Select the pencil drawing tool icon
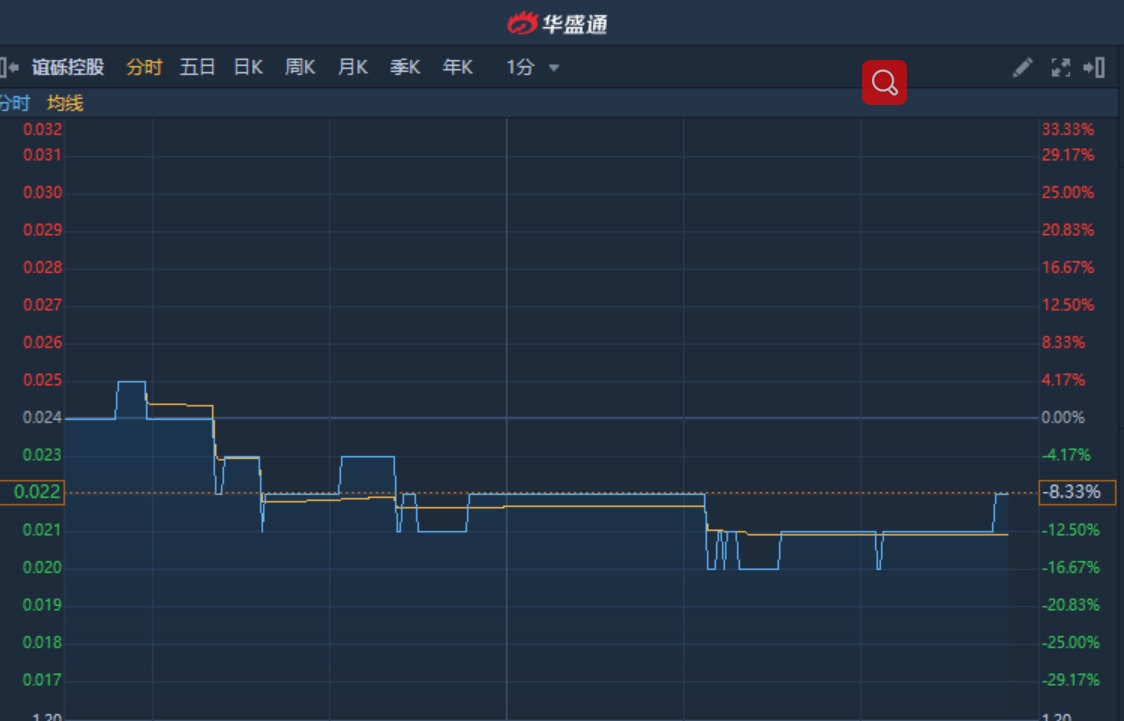This screenshot has width=1124, height=721. pos(1022,67)
